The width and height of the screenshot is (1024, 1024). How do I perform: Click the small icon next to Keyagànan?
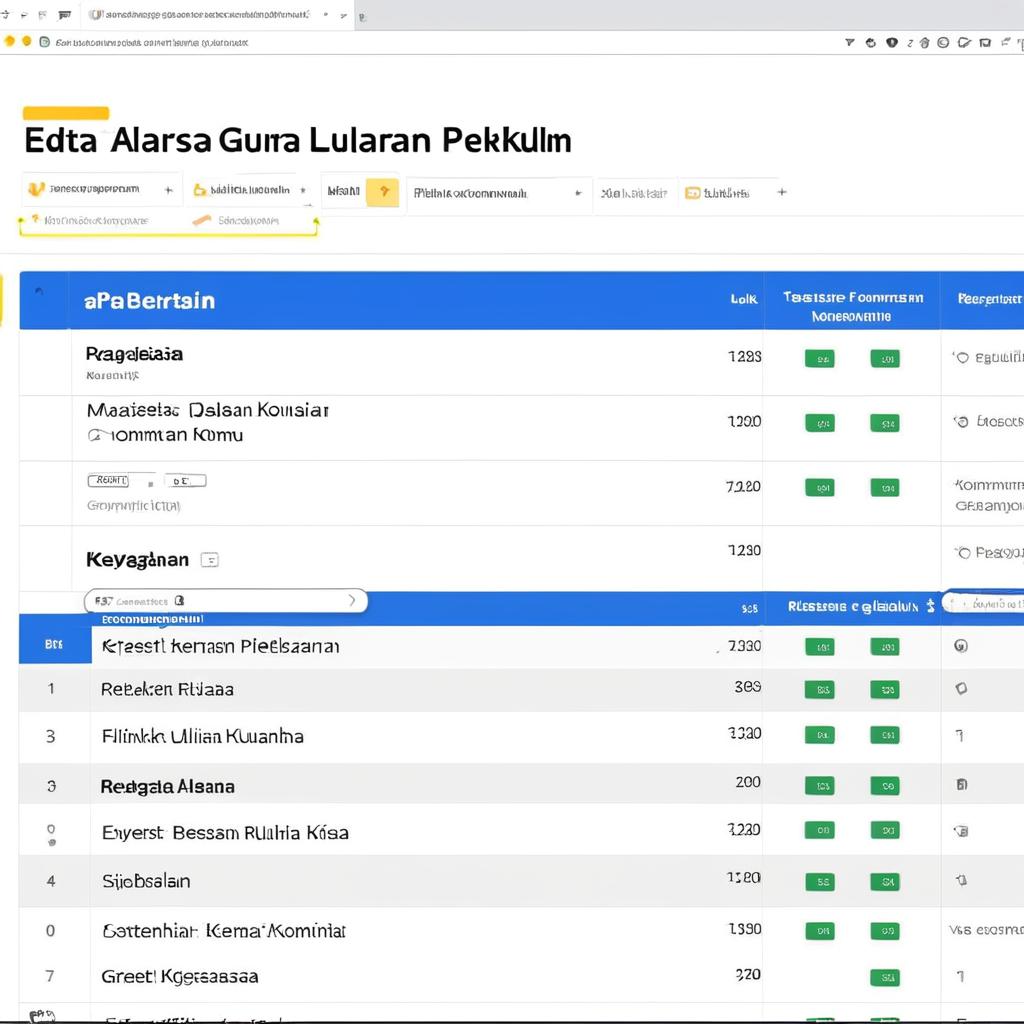(x=210, y=560)
